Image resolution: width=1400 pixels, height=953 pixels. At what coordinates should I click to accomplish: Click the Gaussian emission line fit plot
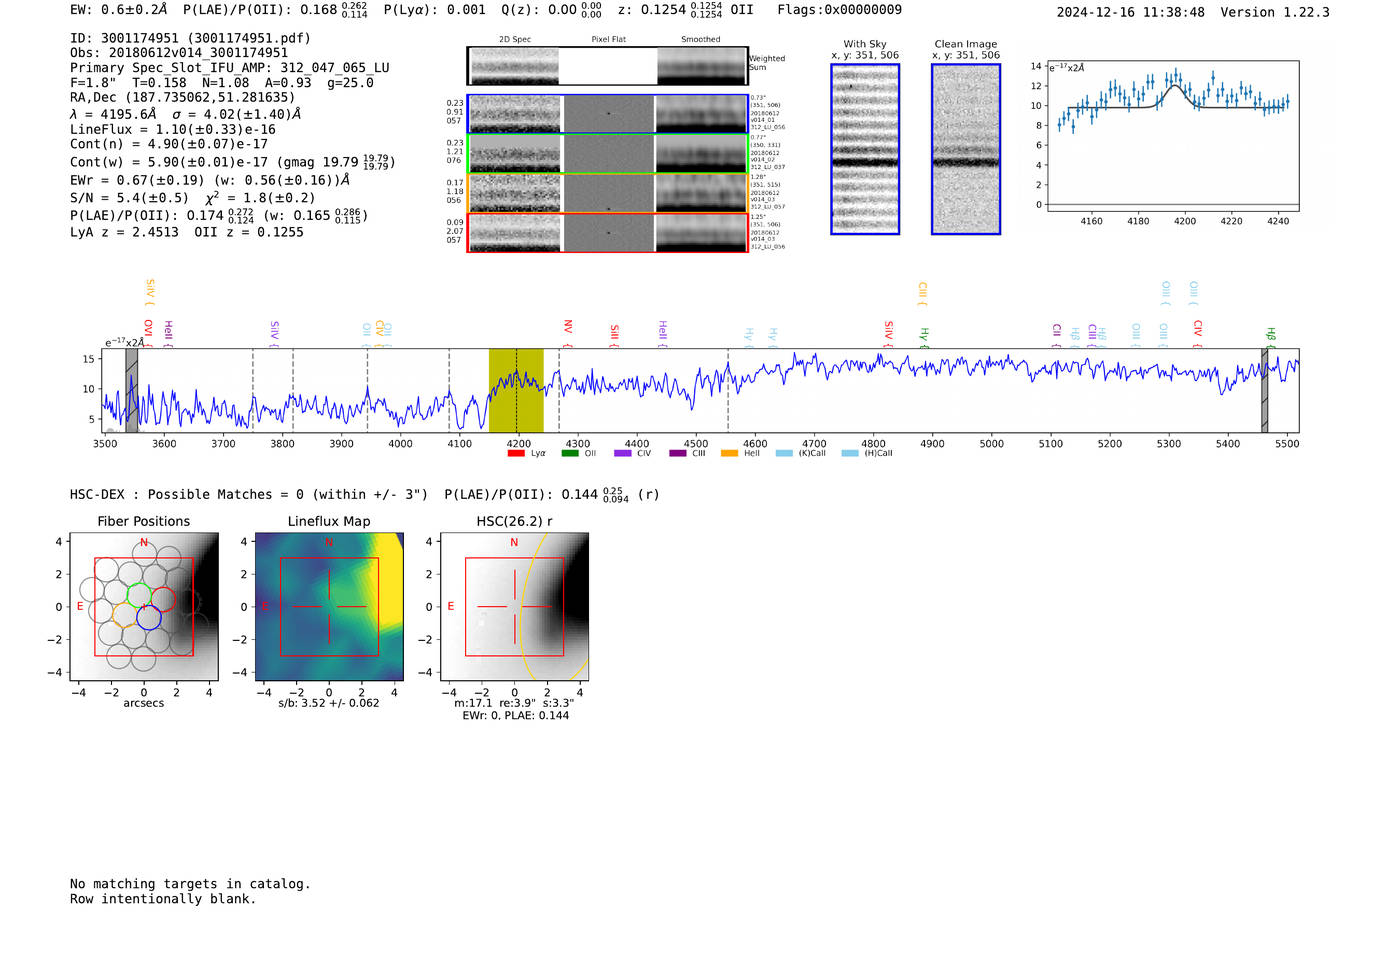click(1172, 137)
